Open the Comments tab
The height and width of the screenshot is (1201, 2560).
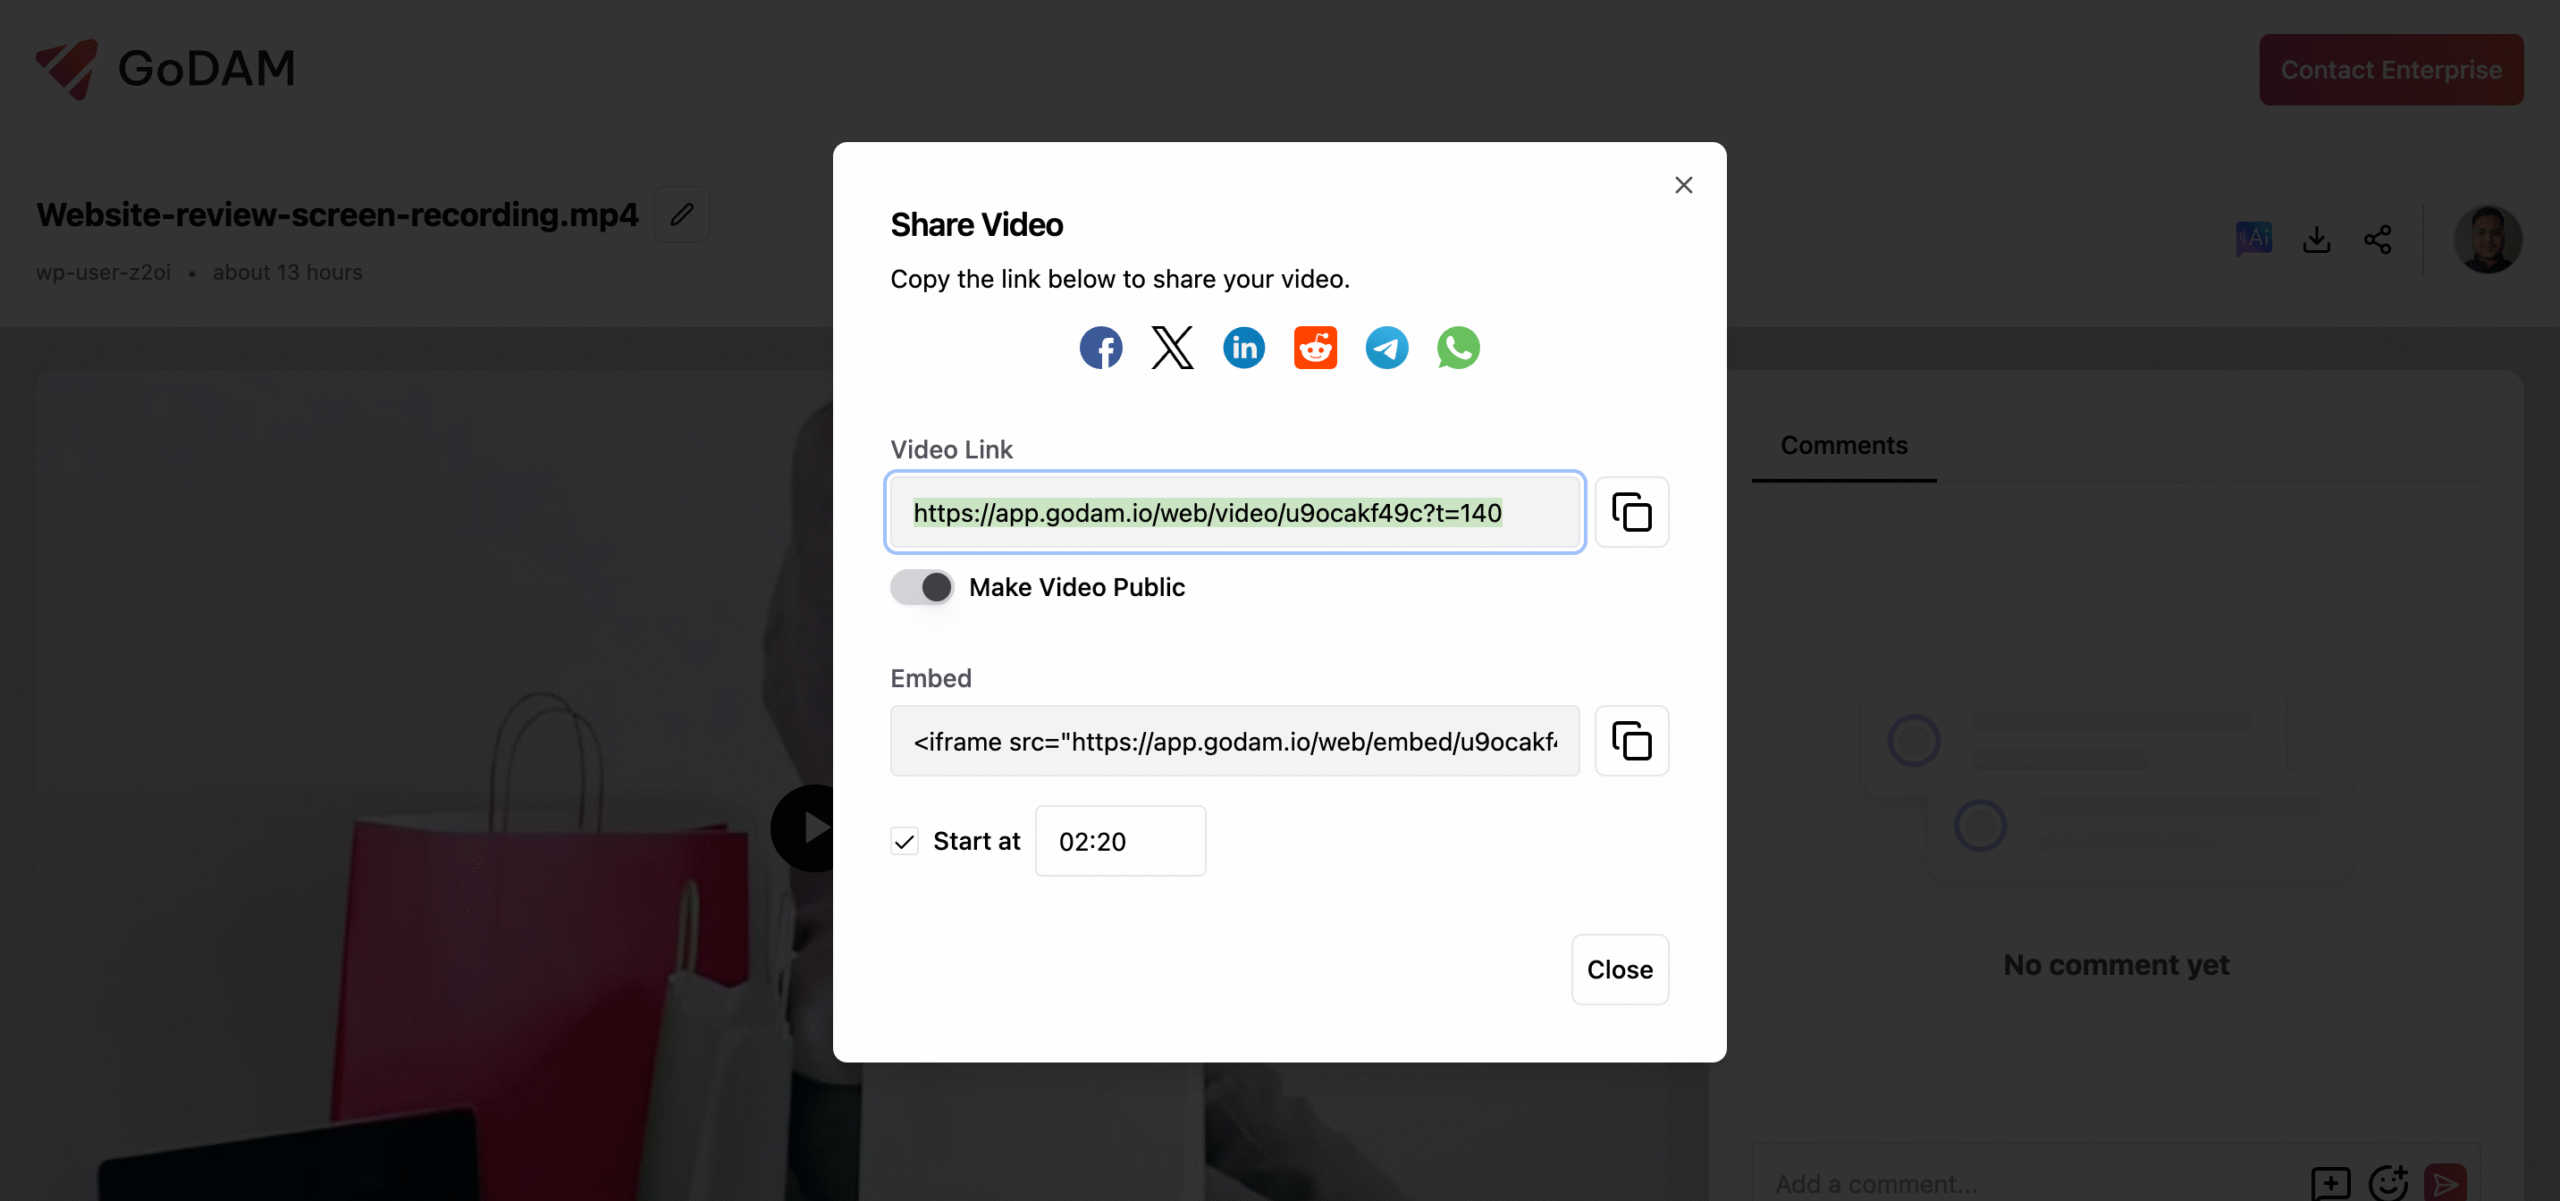click(1844, 446)
